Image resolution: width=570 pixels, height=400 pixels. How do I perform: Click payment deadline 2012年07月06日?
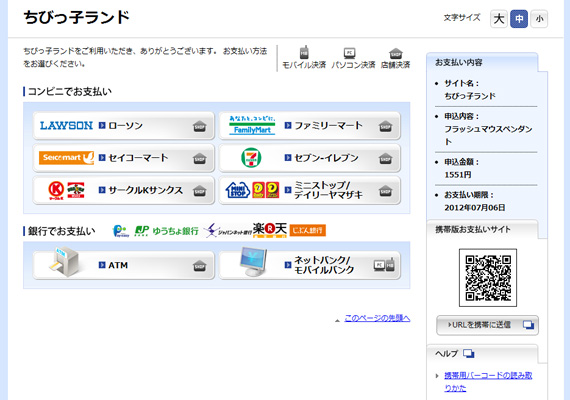474,208
